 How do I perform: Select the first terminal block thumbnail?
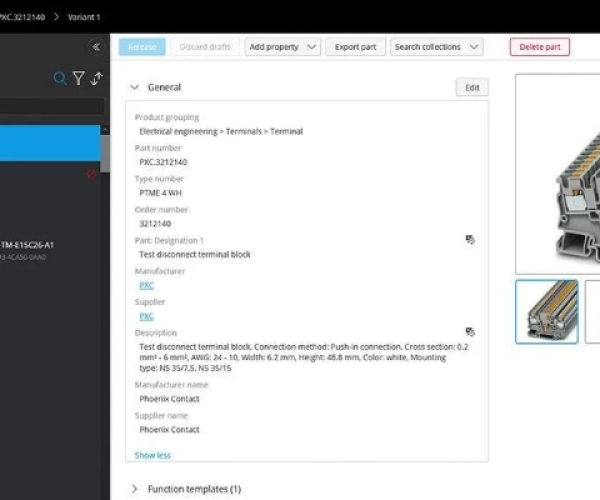(x=546, y=312)
